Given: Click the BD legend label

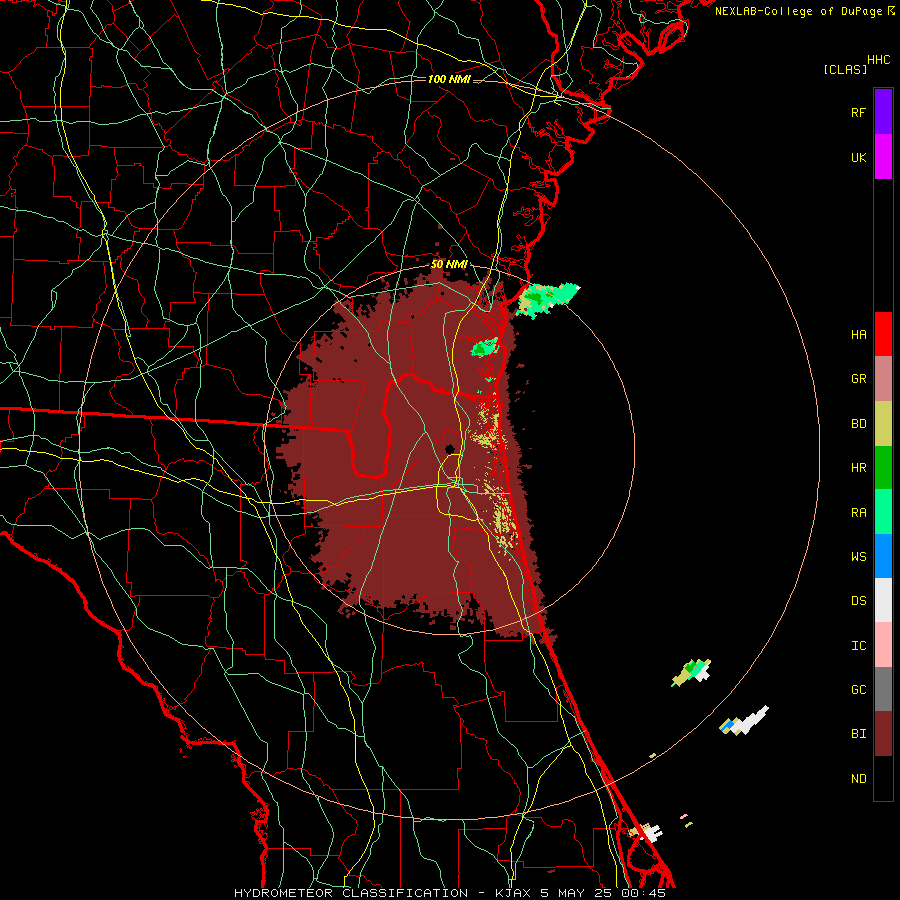Looking at the screenshot, I should tap(858, 424).
